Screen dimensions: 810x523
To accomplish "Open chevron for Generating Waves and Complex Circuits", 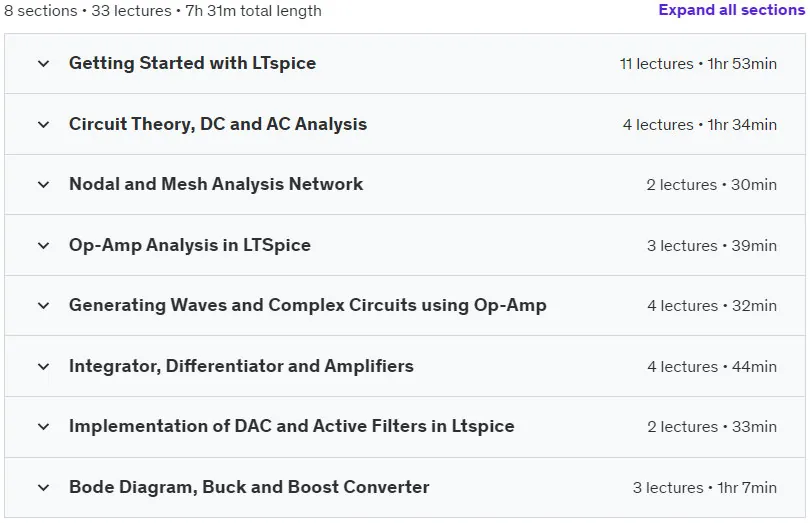I will pos(44,305).
